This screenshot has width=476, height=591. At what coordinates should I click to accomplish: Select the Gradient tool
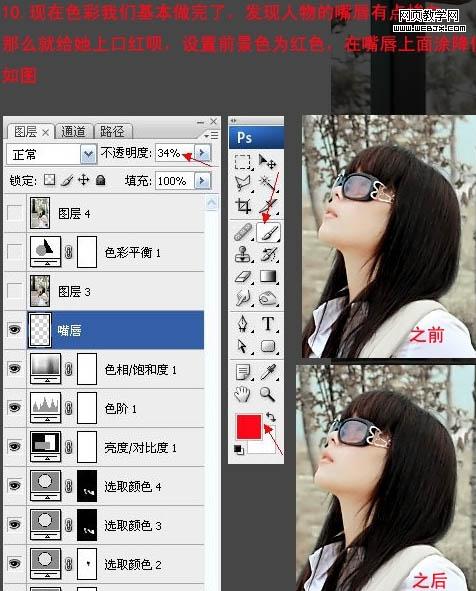[268, 277]
